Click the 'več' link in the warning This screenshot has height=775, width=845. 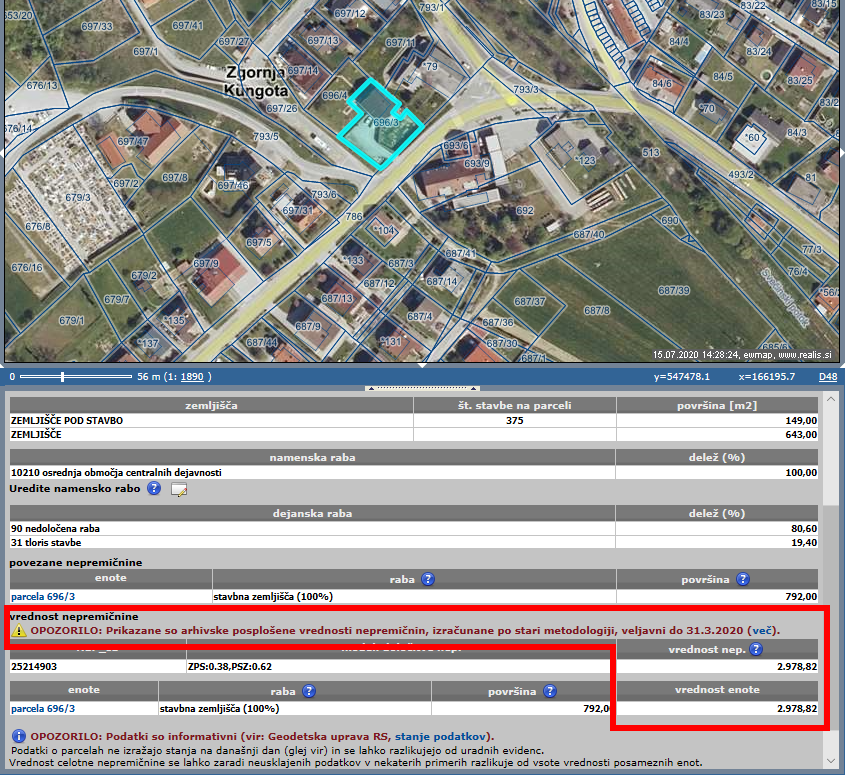762,631
